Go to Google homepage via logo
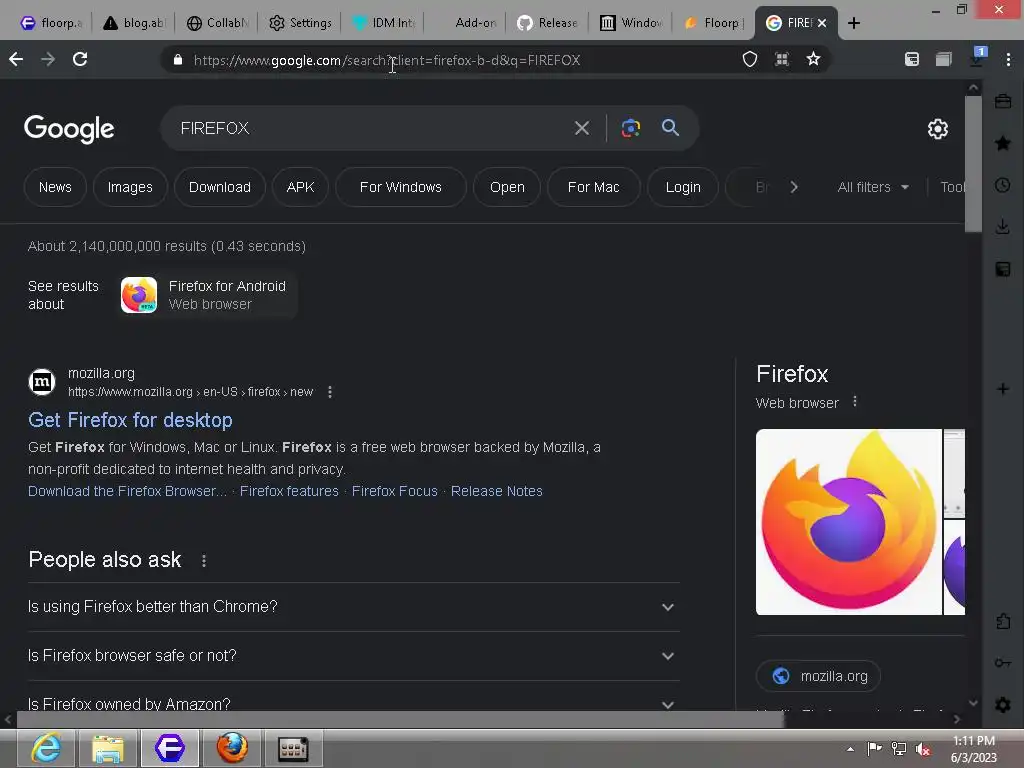 69,129
